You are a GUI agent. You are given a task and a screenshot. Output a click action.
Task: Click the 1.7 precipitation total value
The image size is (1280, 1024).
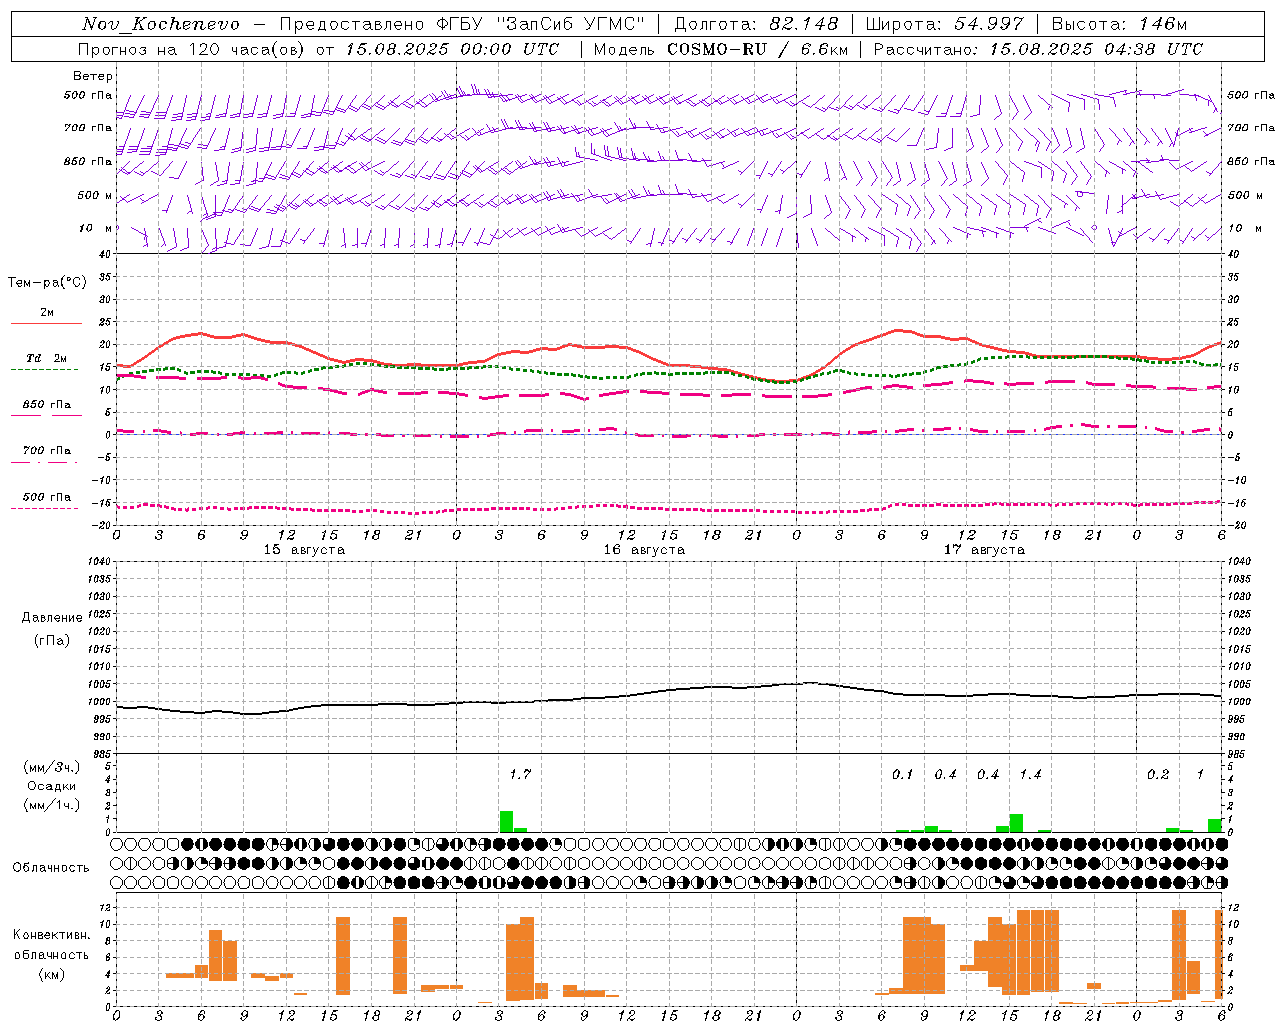[520, 774]
